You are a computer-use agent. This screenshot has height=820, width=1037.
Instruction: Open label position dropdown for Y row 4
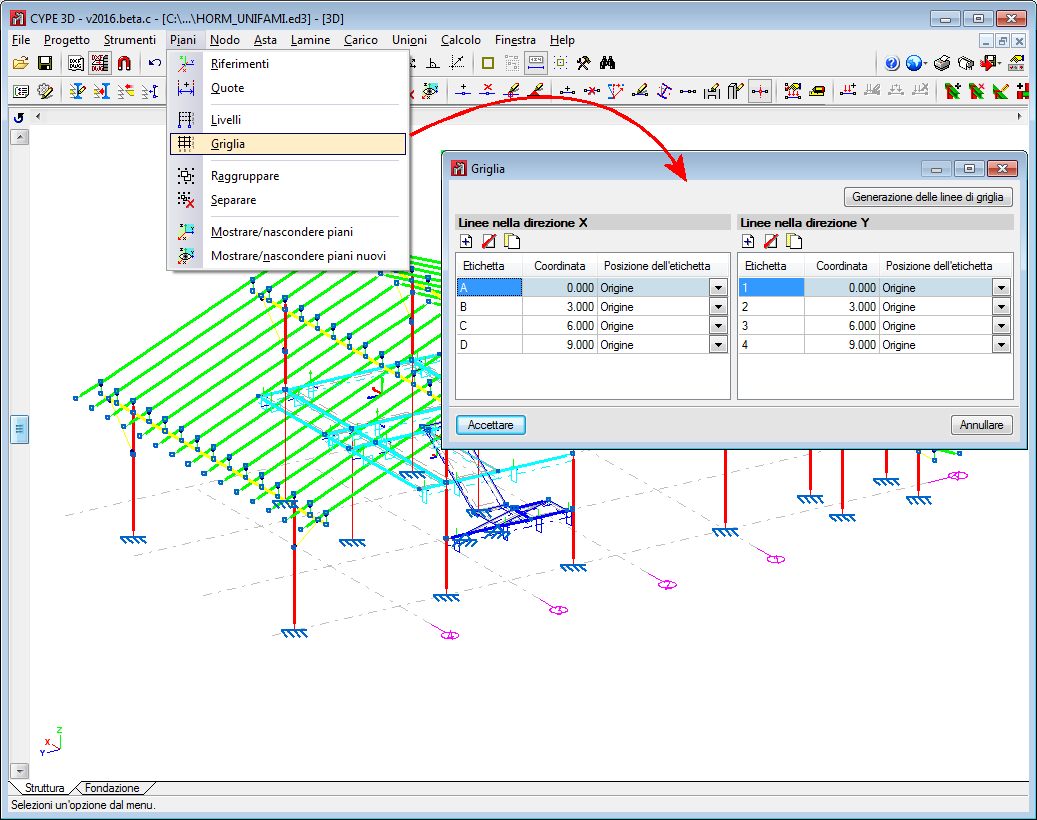point(1001,345)
